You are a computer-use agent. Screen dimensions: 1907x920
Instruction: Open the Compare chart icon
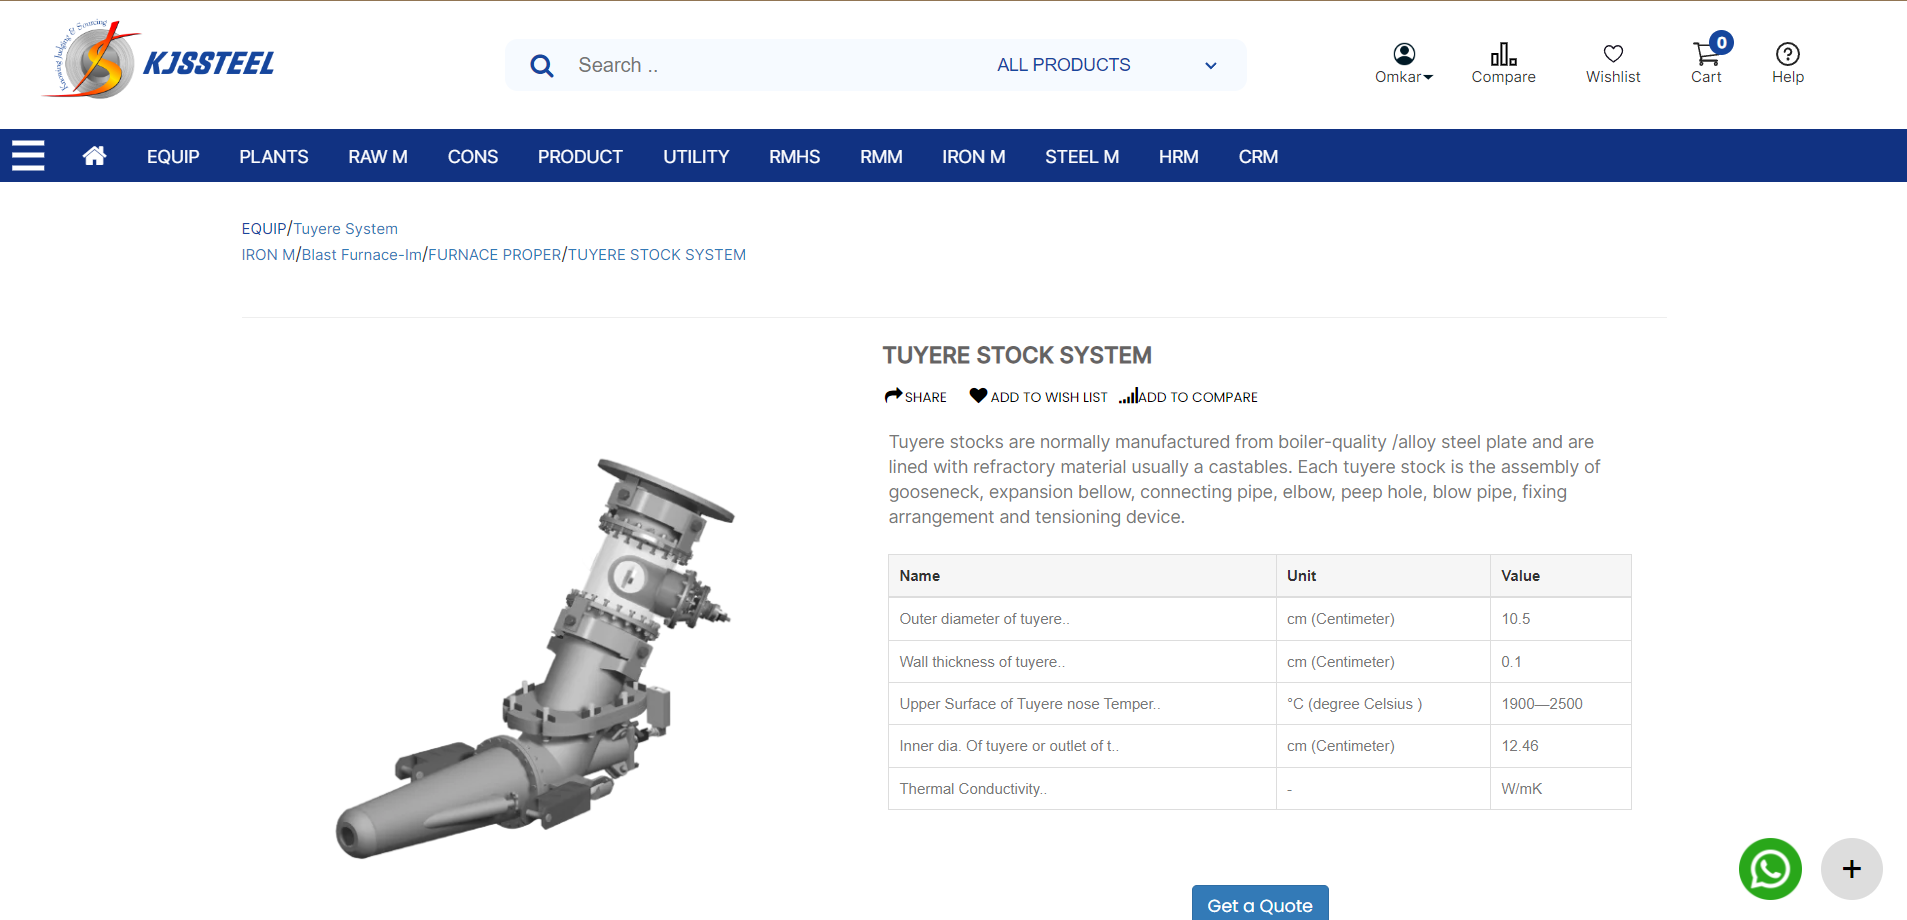tap(1503, 54)
